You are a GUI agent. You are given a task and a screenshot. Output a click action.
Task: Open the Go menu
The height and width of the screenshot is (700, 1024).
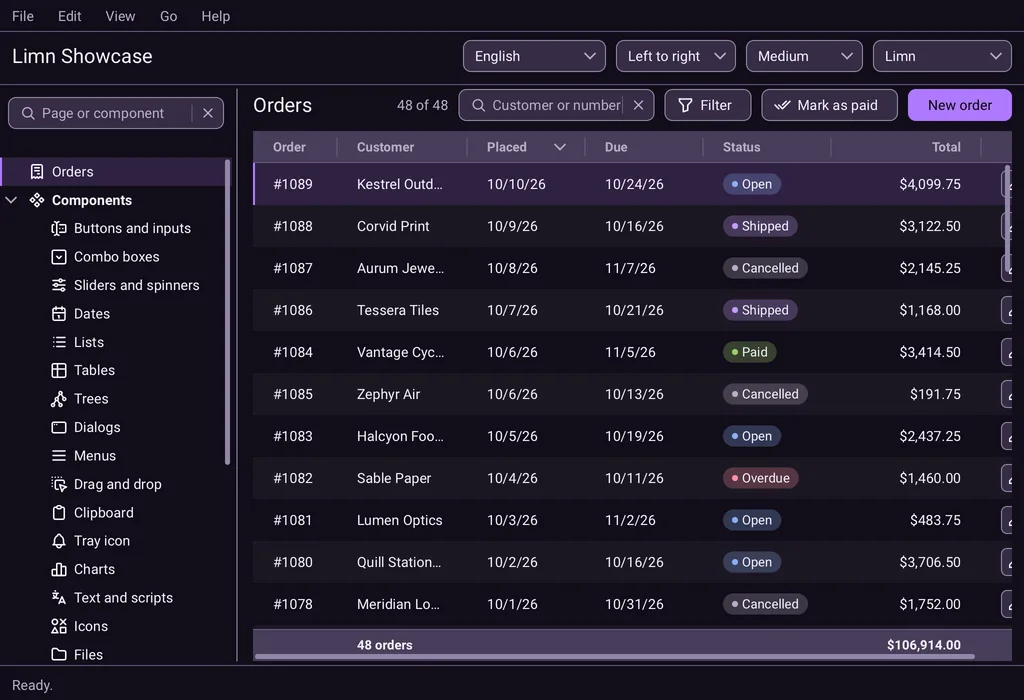pos(168,16)
